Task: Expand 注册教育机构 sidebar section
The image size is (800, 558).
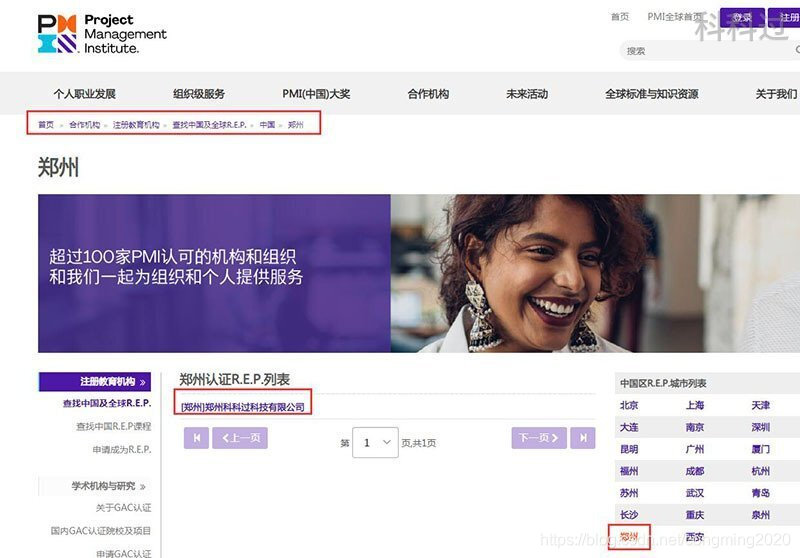Action: [x=95, y=382]
